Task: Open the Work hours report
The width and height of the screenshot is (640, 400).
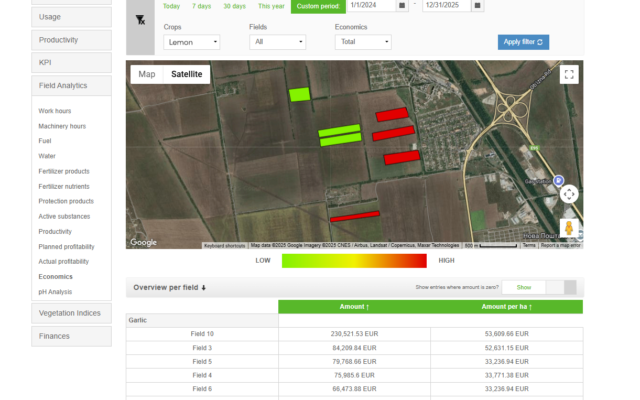Action: tap(55, 111)
